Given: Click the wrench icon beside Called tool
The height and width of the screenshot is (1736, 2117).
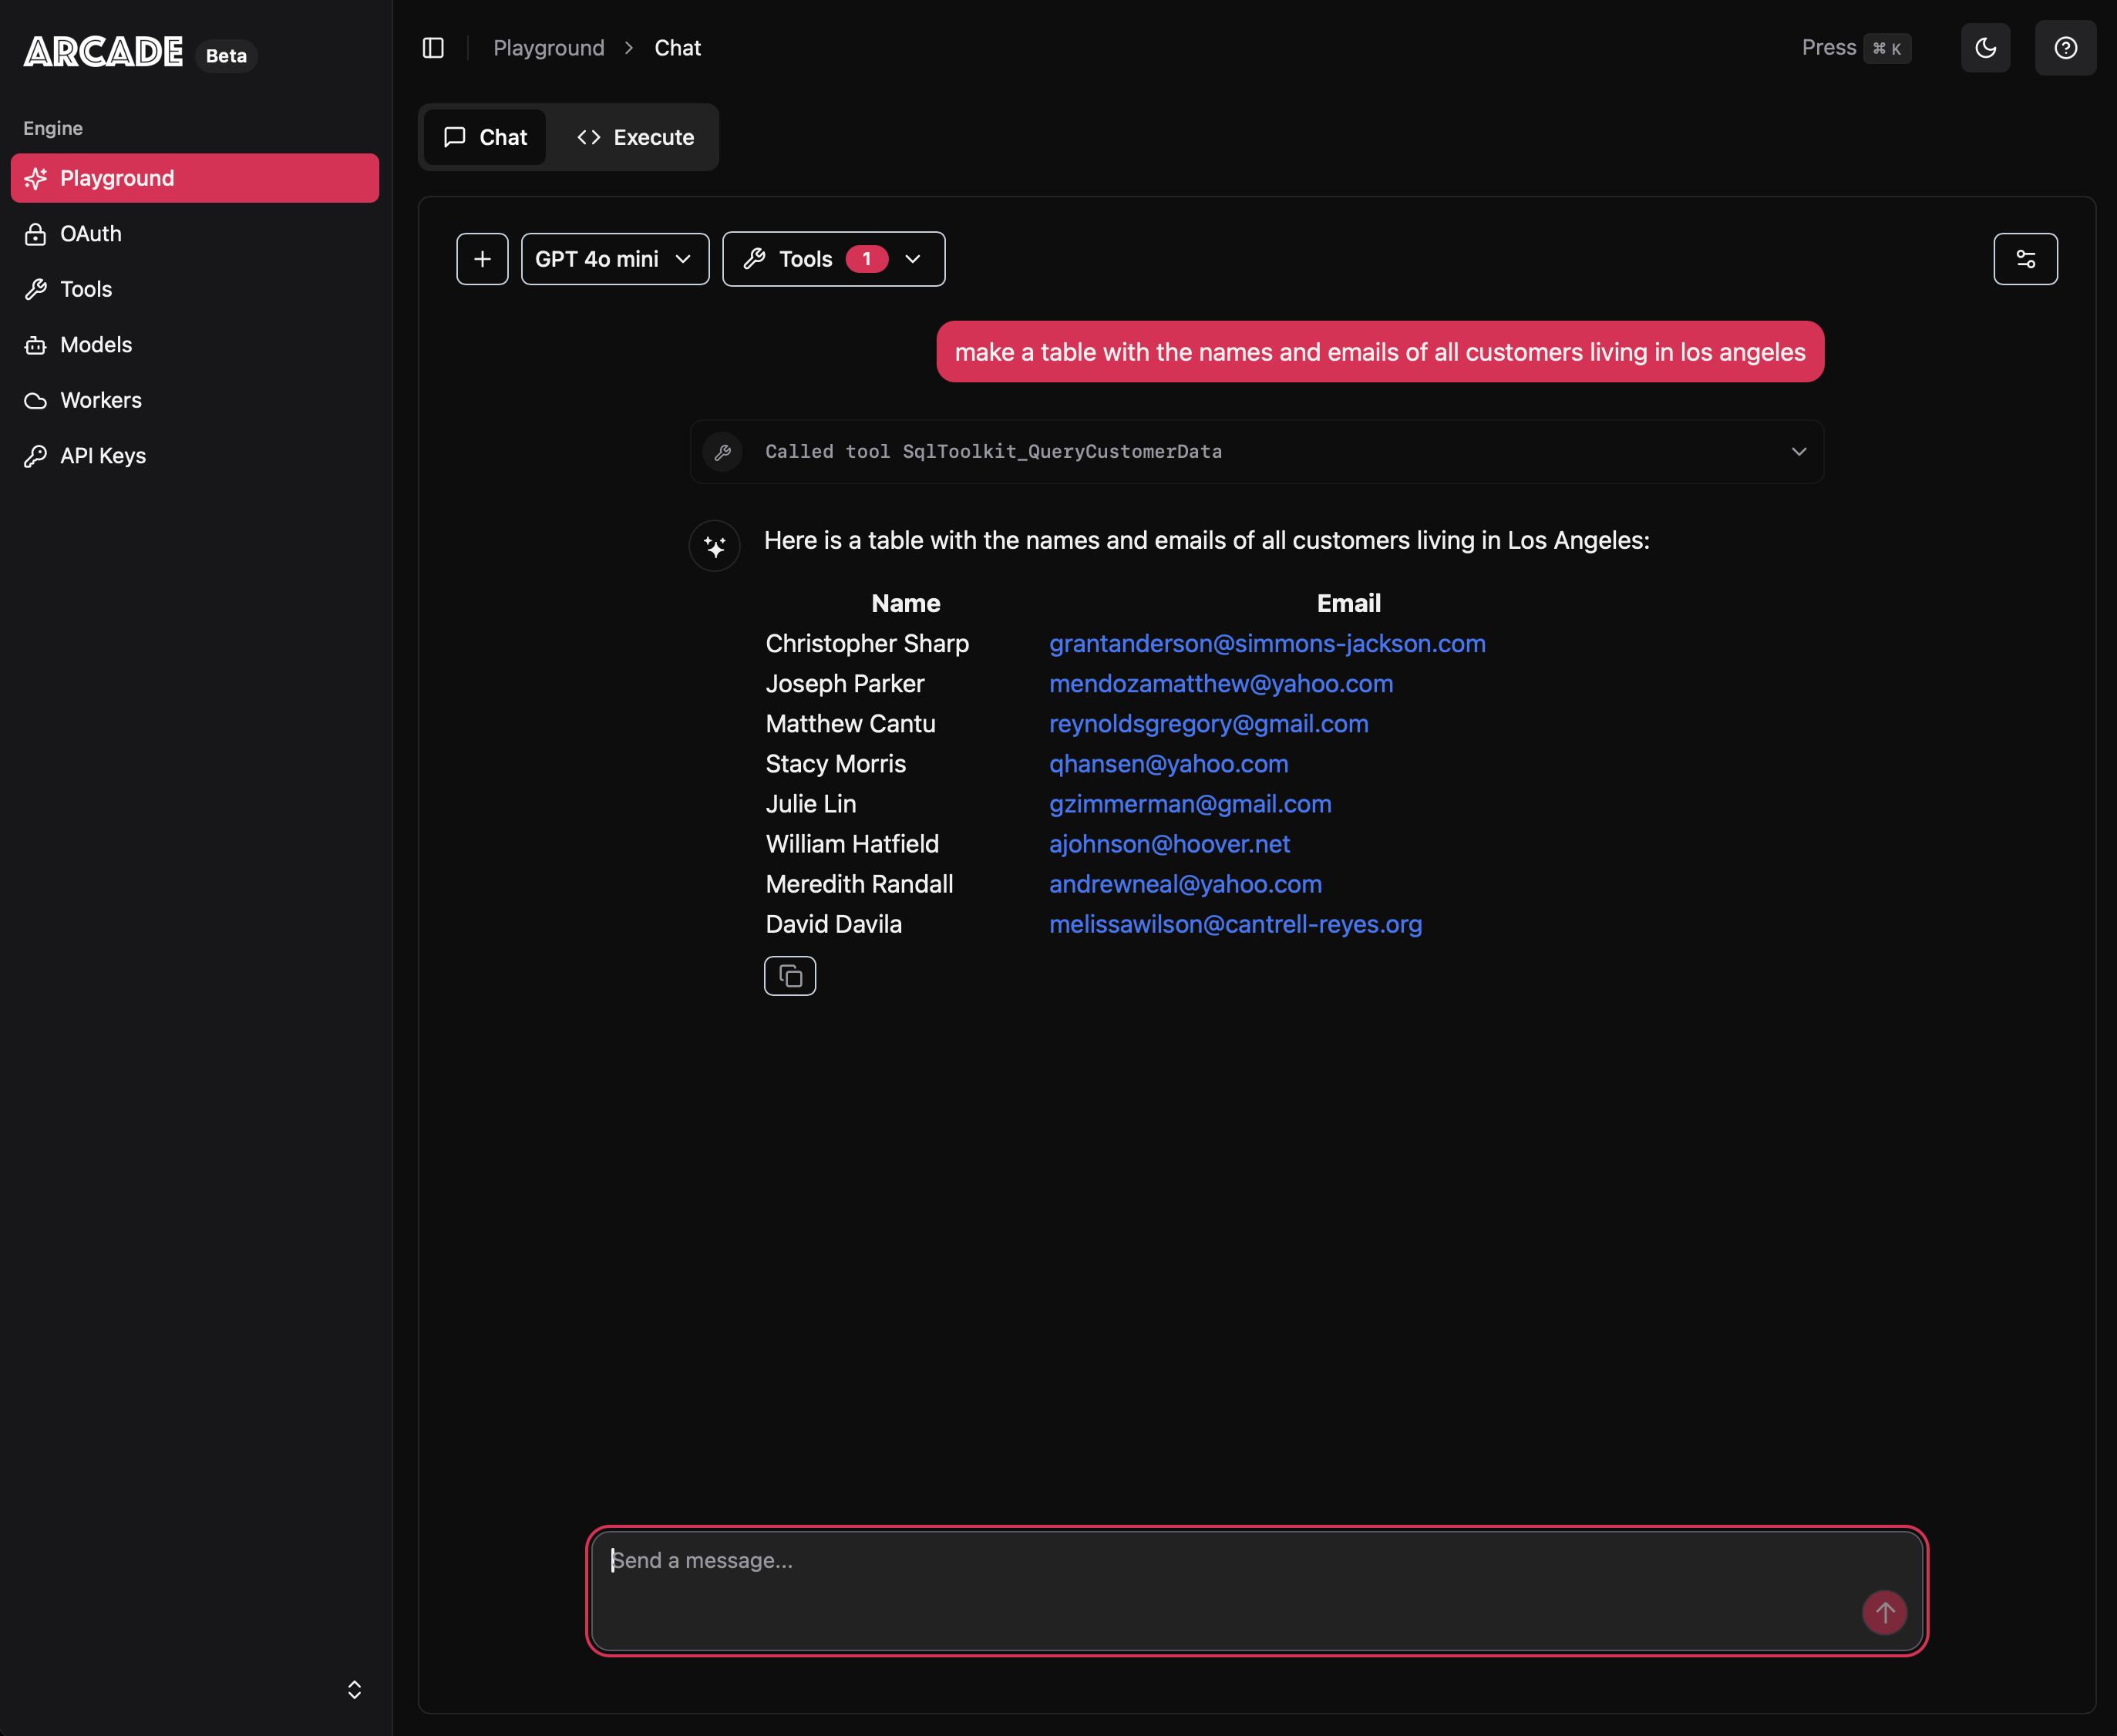Looking at the screenshot, I should tap(723, 452).
